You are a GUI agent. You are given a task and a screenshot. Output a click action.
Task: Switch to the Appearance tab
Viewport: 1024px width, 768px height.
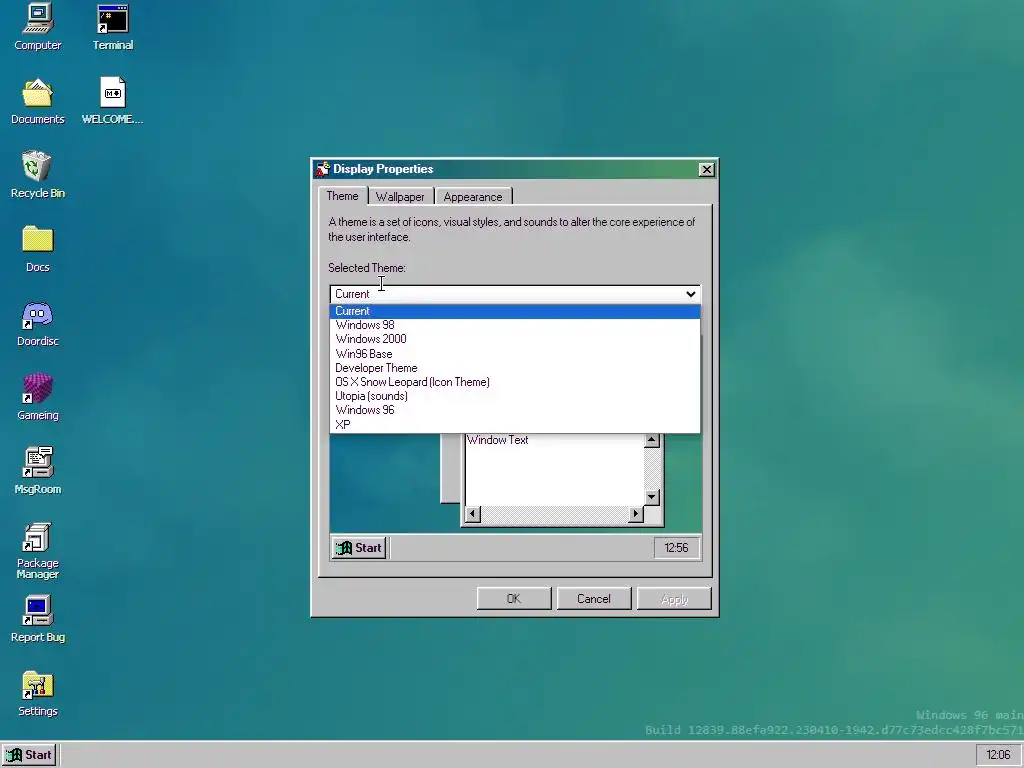click(473, 197)
